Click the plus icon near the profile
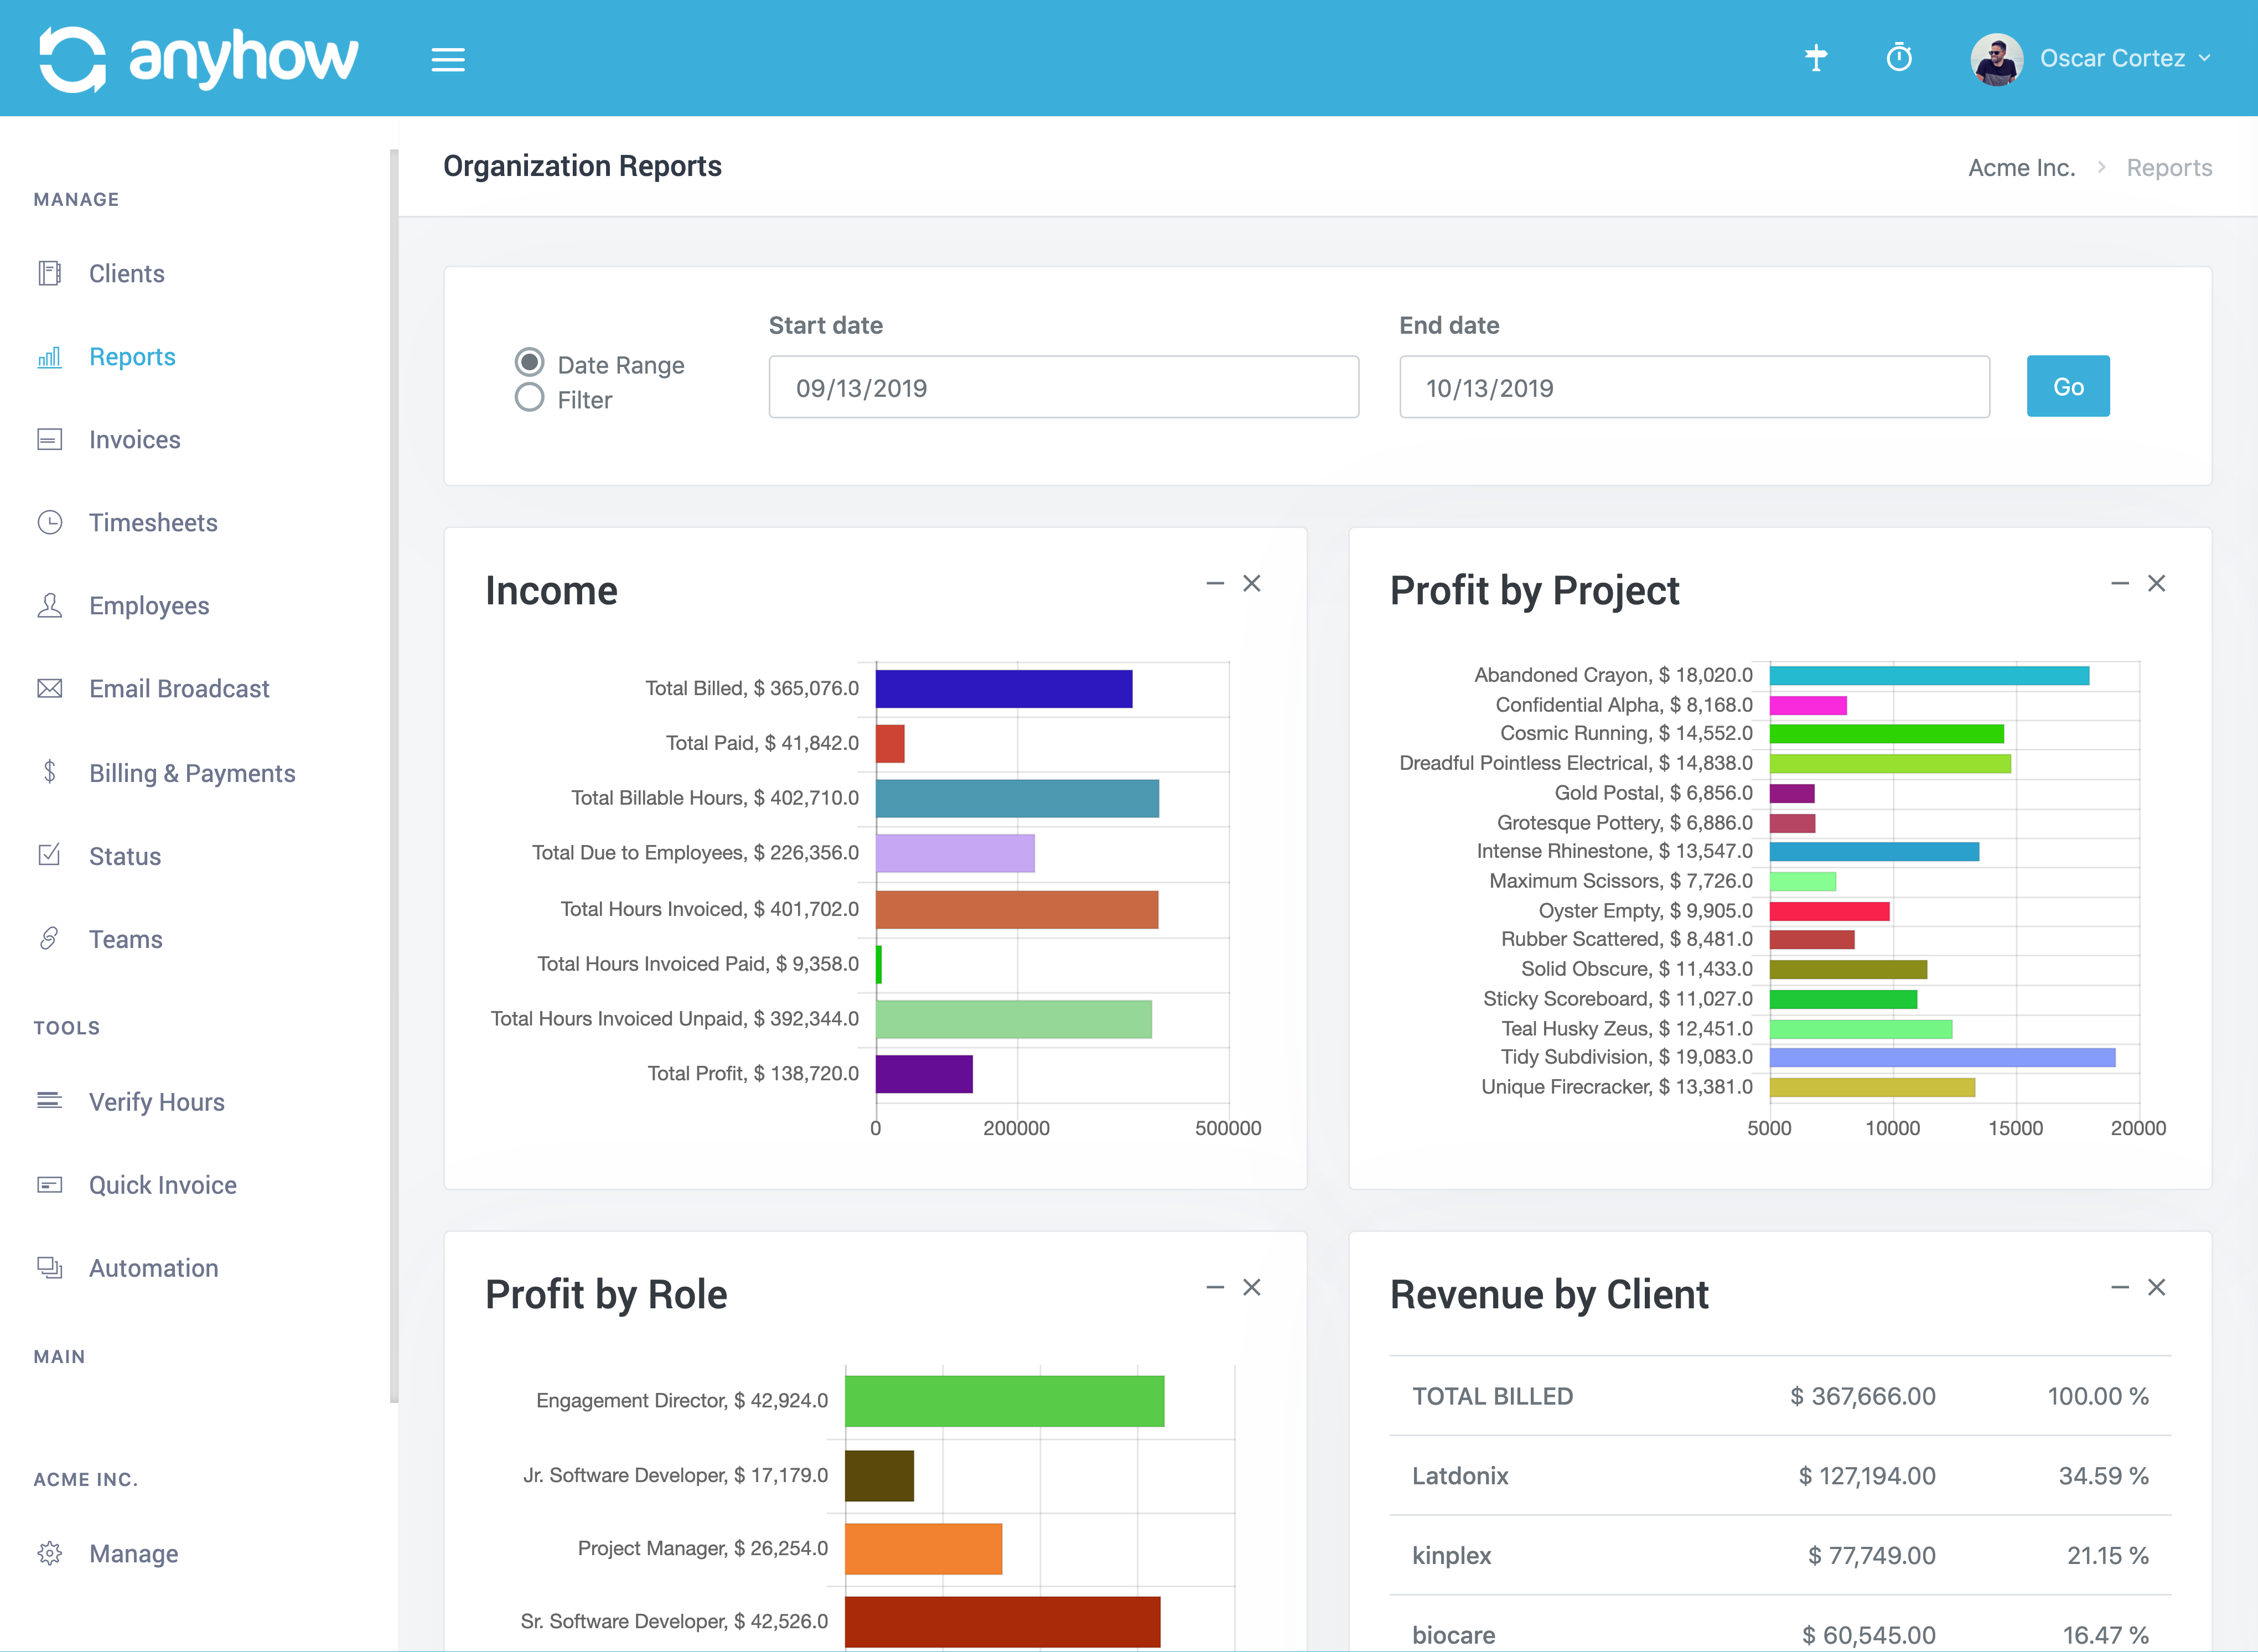Image resolution: width=2258 pixels, height=1652 pixels. tap(1815, 58)
